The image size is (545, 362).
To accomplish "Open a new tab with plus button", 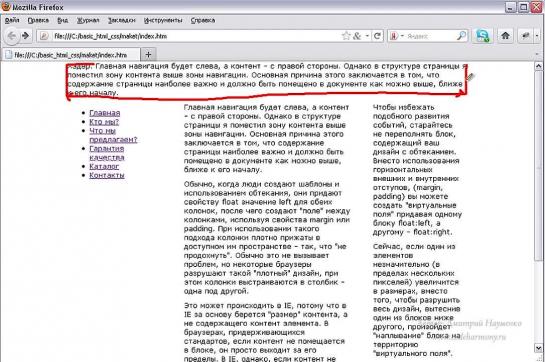I will coord(148,55).
